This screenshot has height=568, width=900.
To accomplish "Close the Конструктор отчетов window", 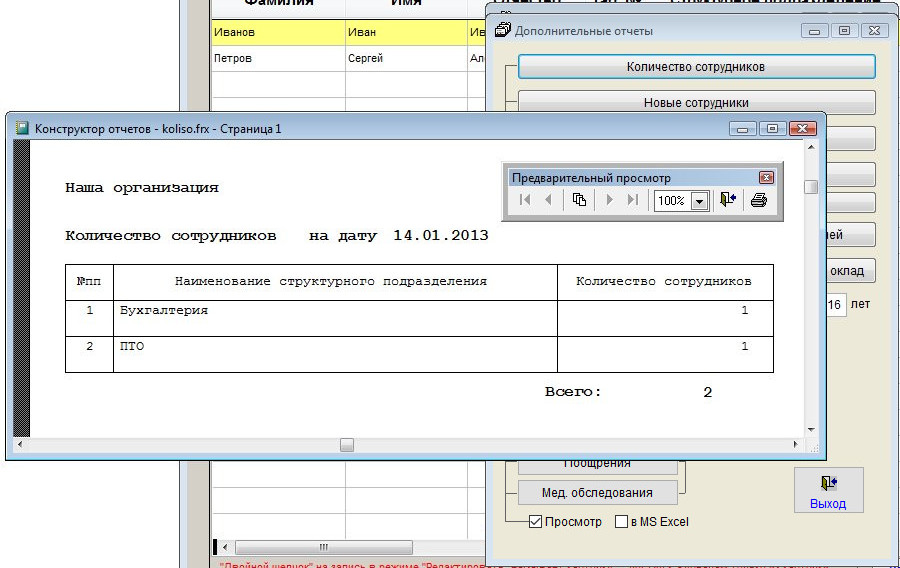I will click(x=803, y=129).
